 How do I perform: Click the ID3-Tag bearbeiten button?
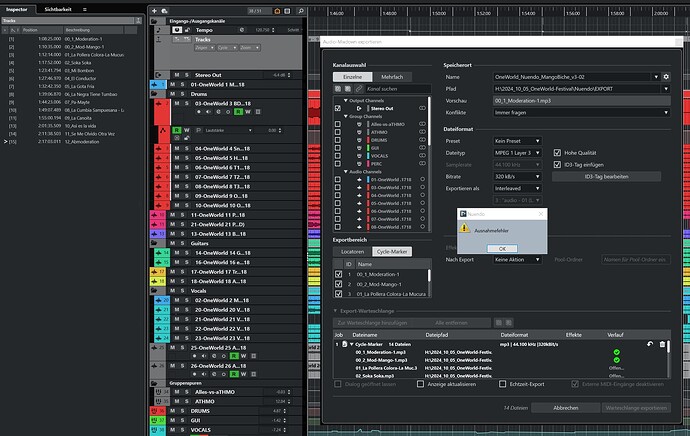point(606,176)
